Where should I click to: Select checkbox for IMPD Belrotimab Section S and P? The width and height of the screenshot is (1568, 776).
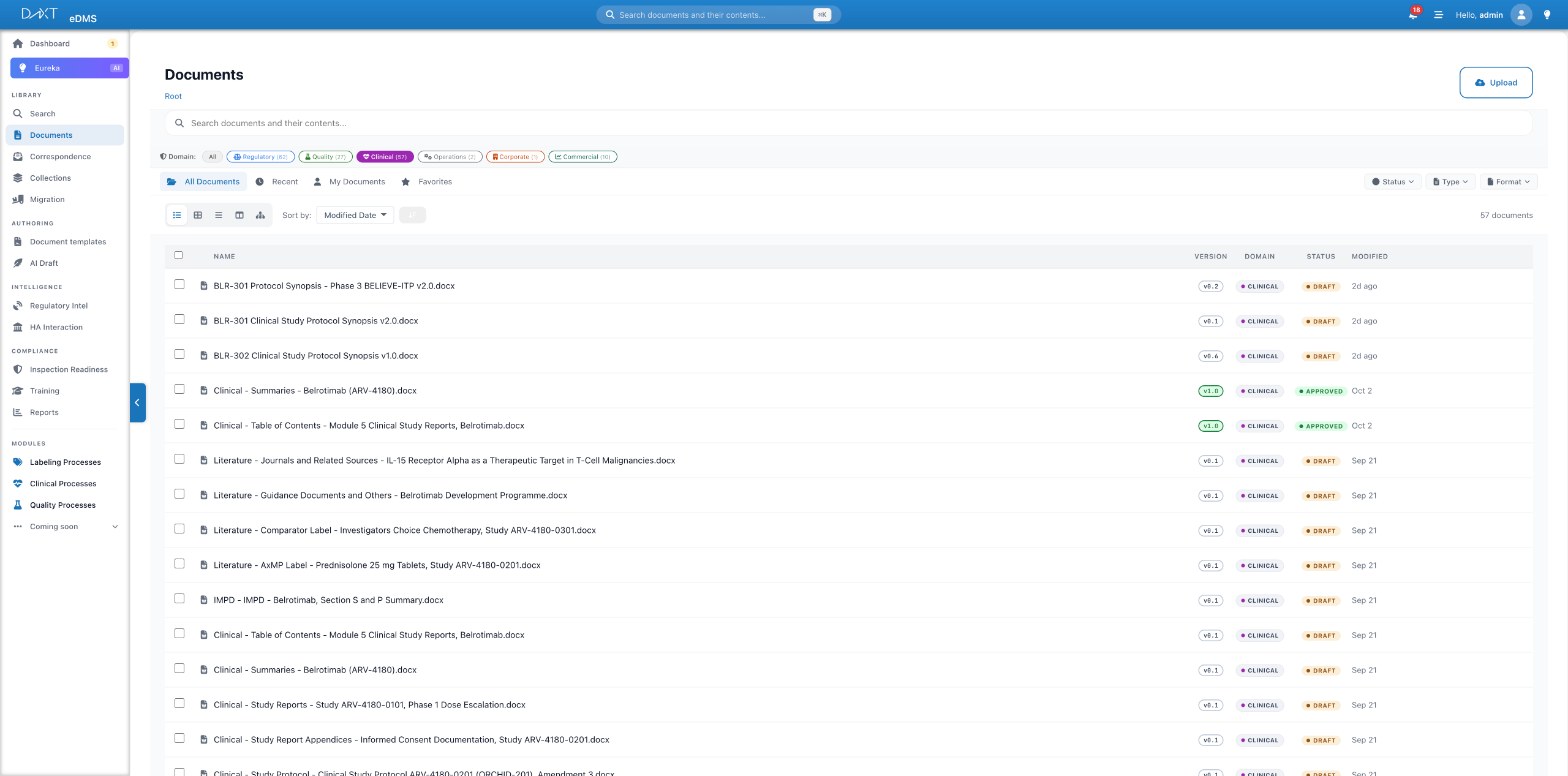(180, 598)
